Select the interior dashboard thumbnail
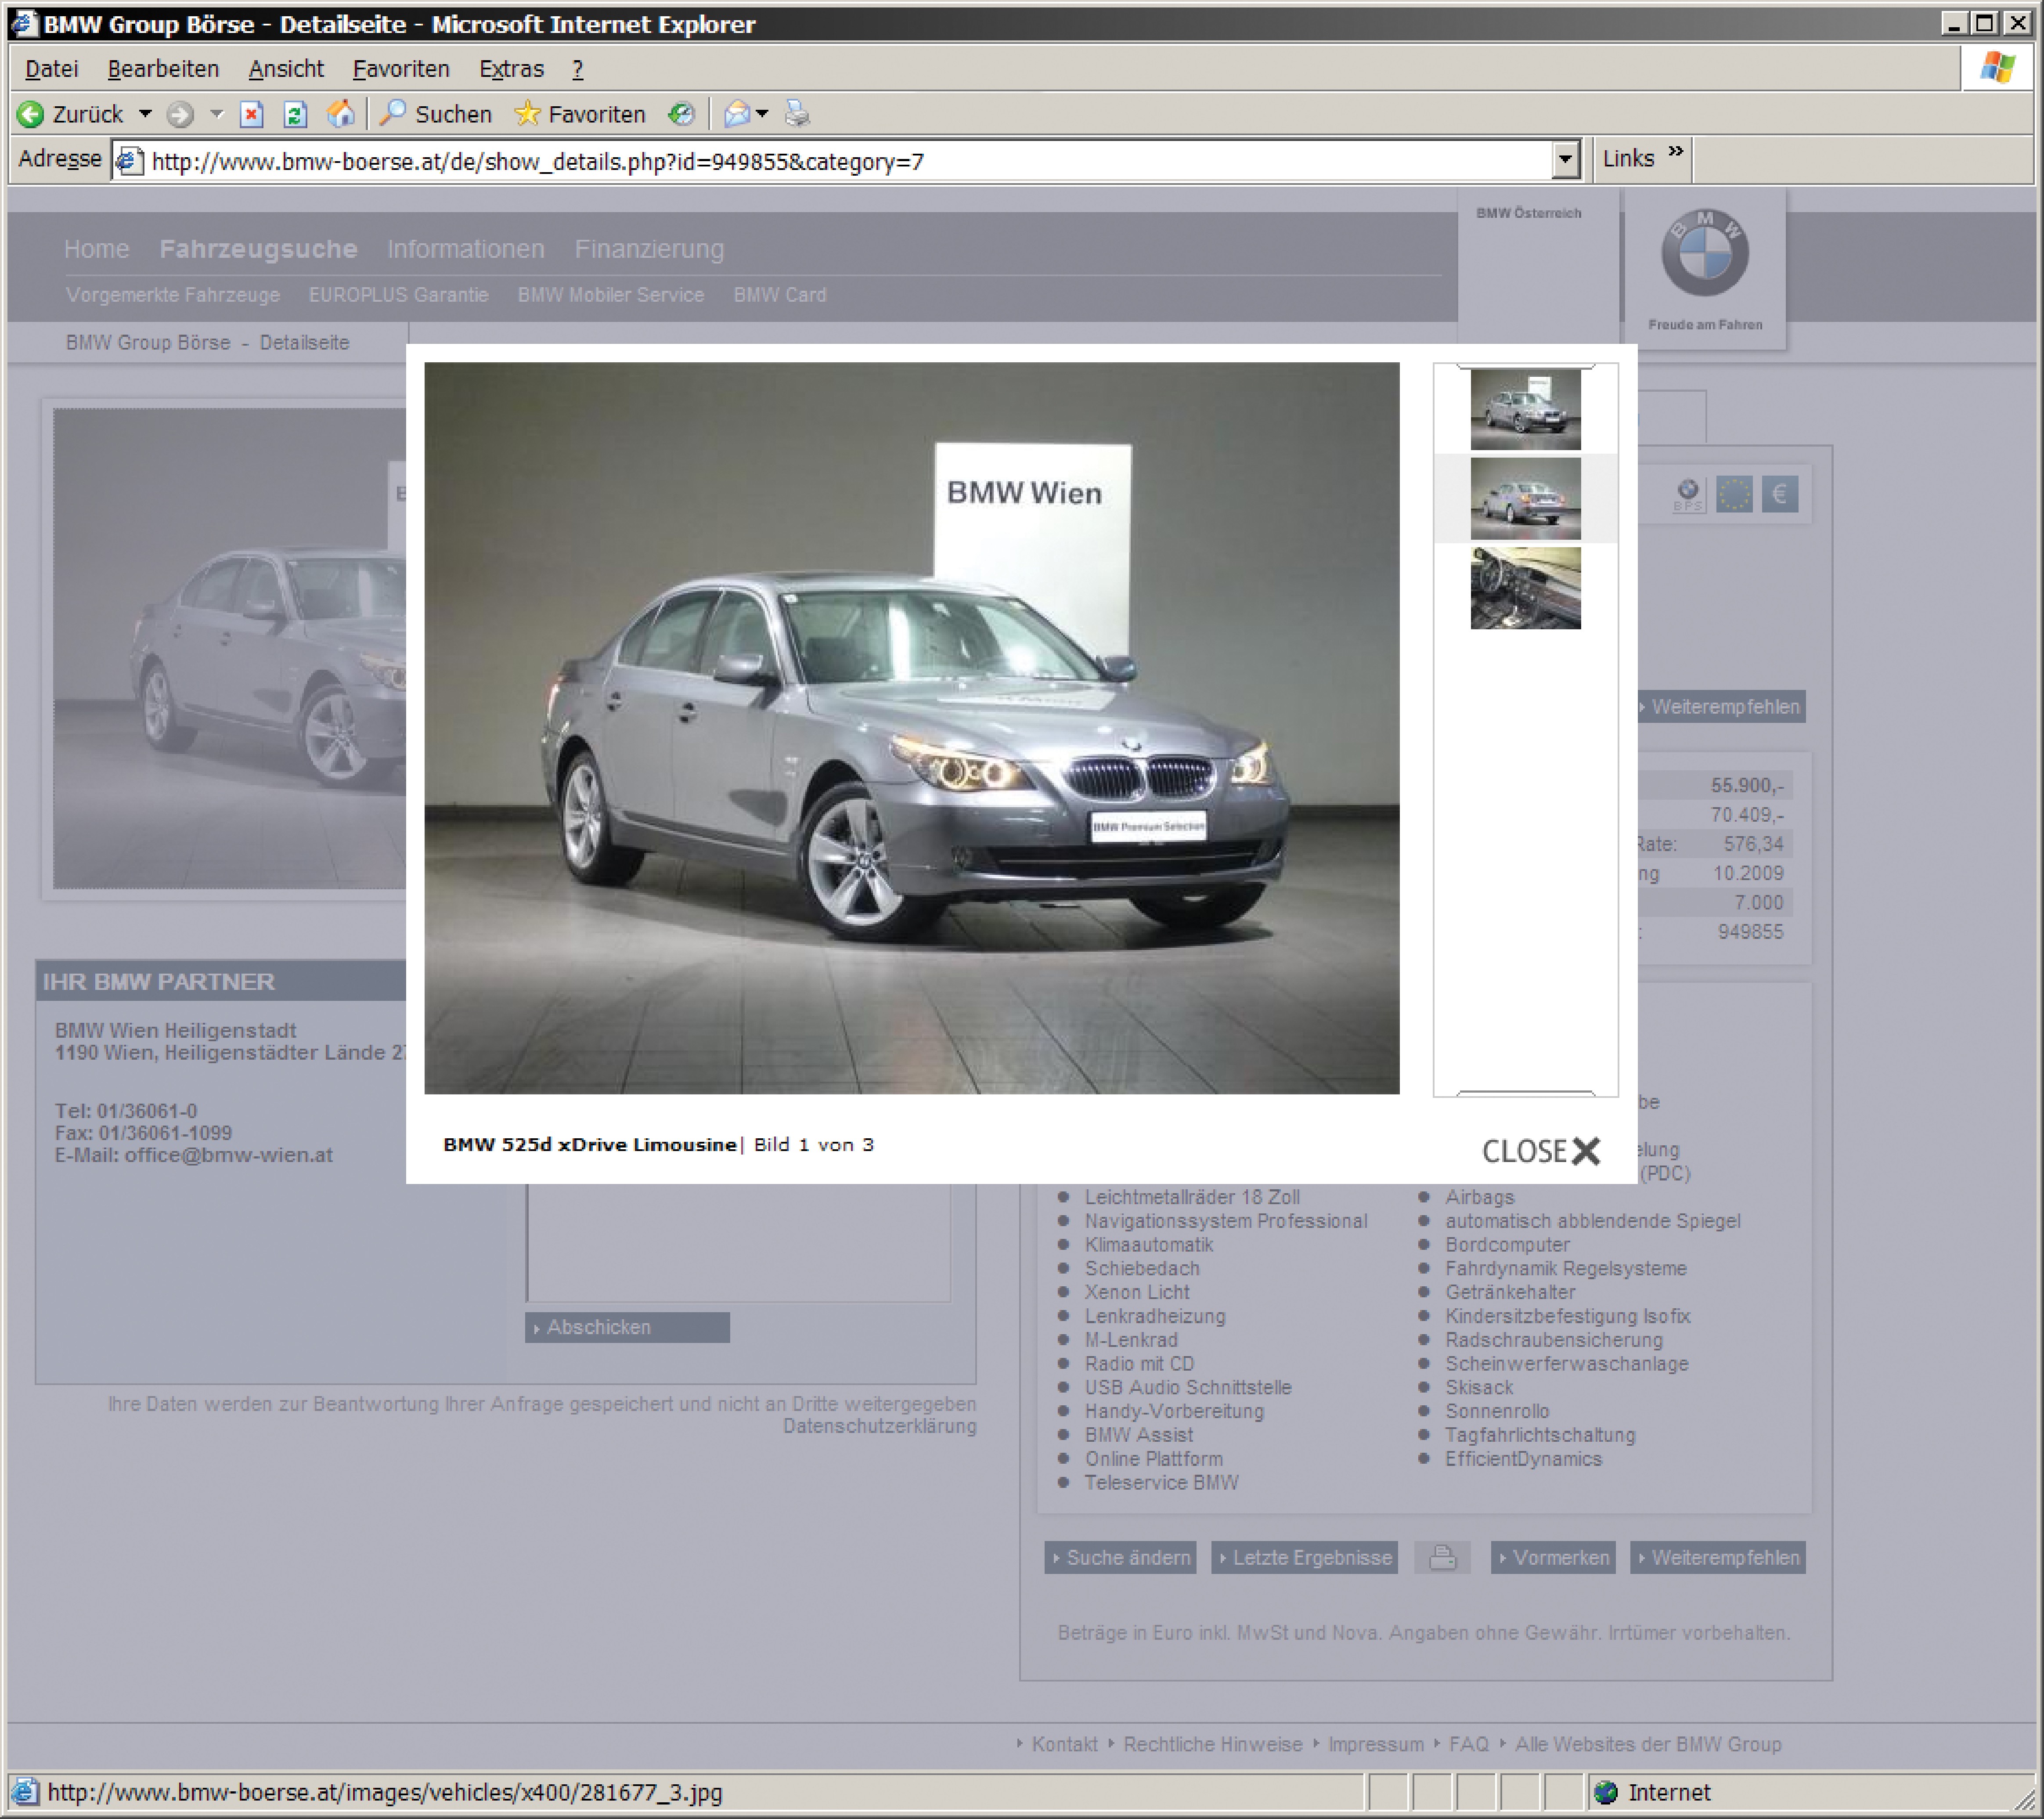The width and height of the screenshot is (2044, 1819). pos(1525,587)
